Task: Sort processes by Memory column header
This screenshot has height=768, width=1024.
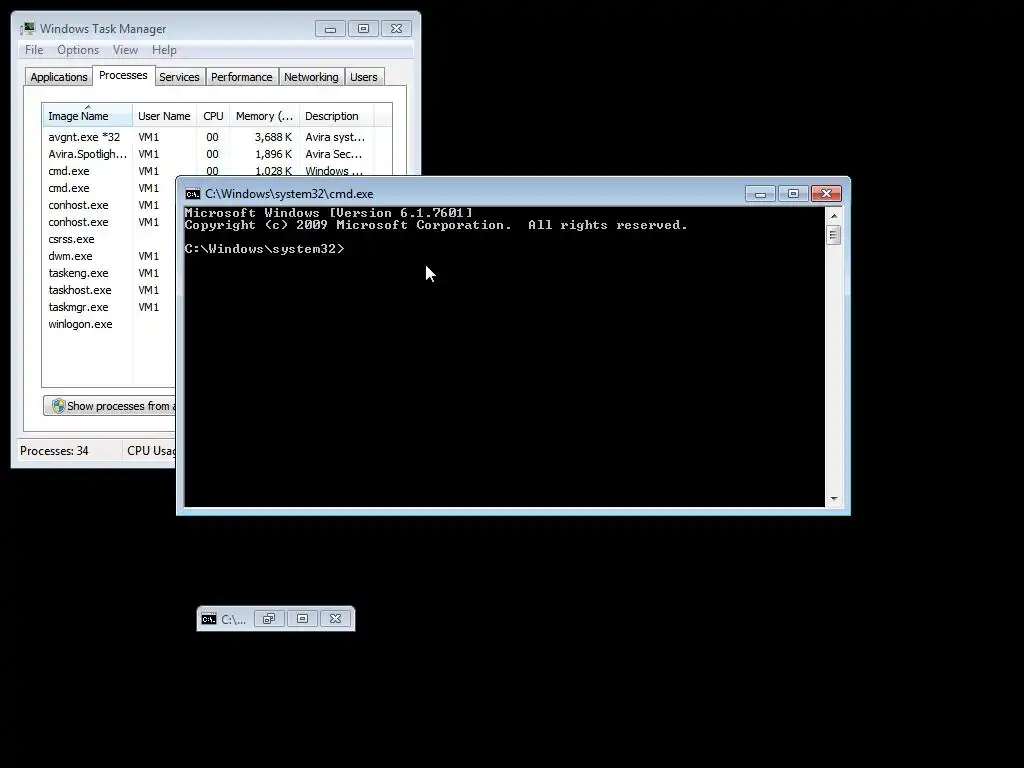Action: pos(264,116)
